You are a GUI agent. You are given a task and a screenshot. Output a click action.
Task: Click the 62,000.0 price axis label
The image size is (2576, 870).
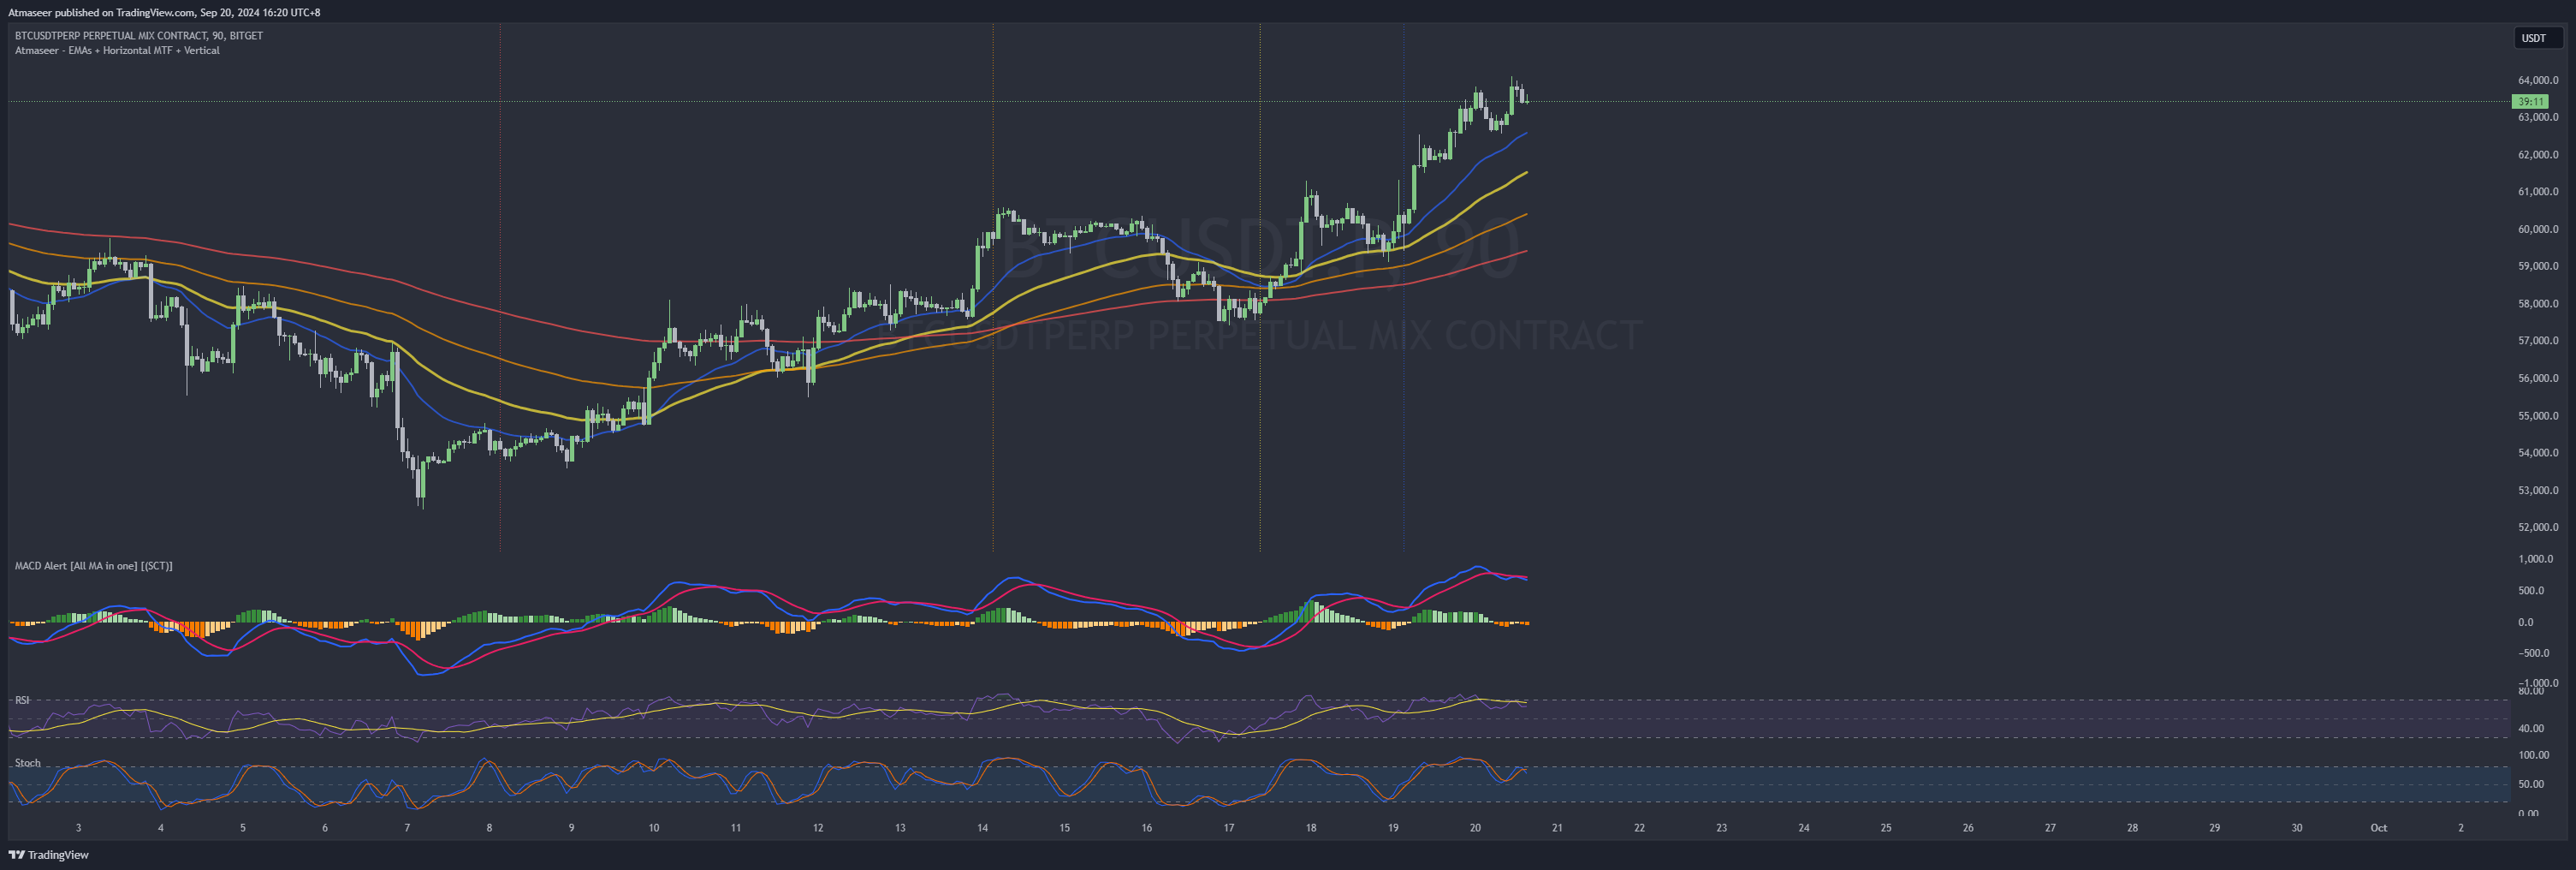coord(2538,155)
